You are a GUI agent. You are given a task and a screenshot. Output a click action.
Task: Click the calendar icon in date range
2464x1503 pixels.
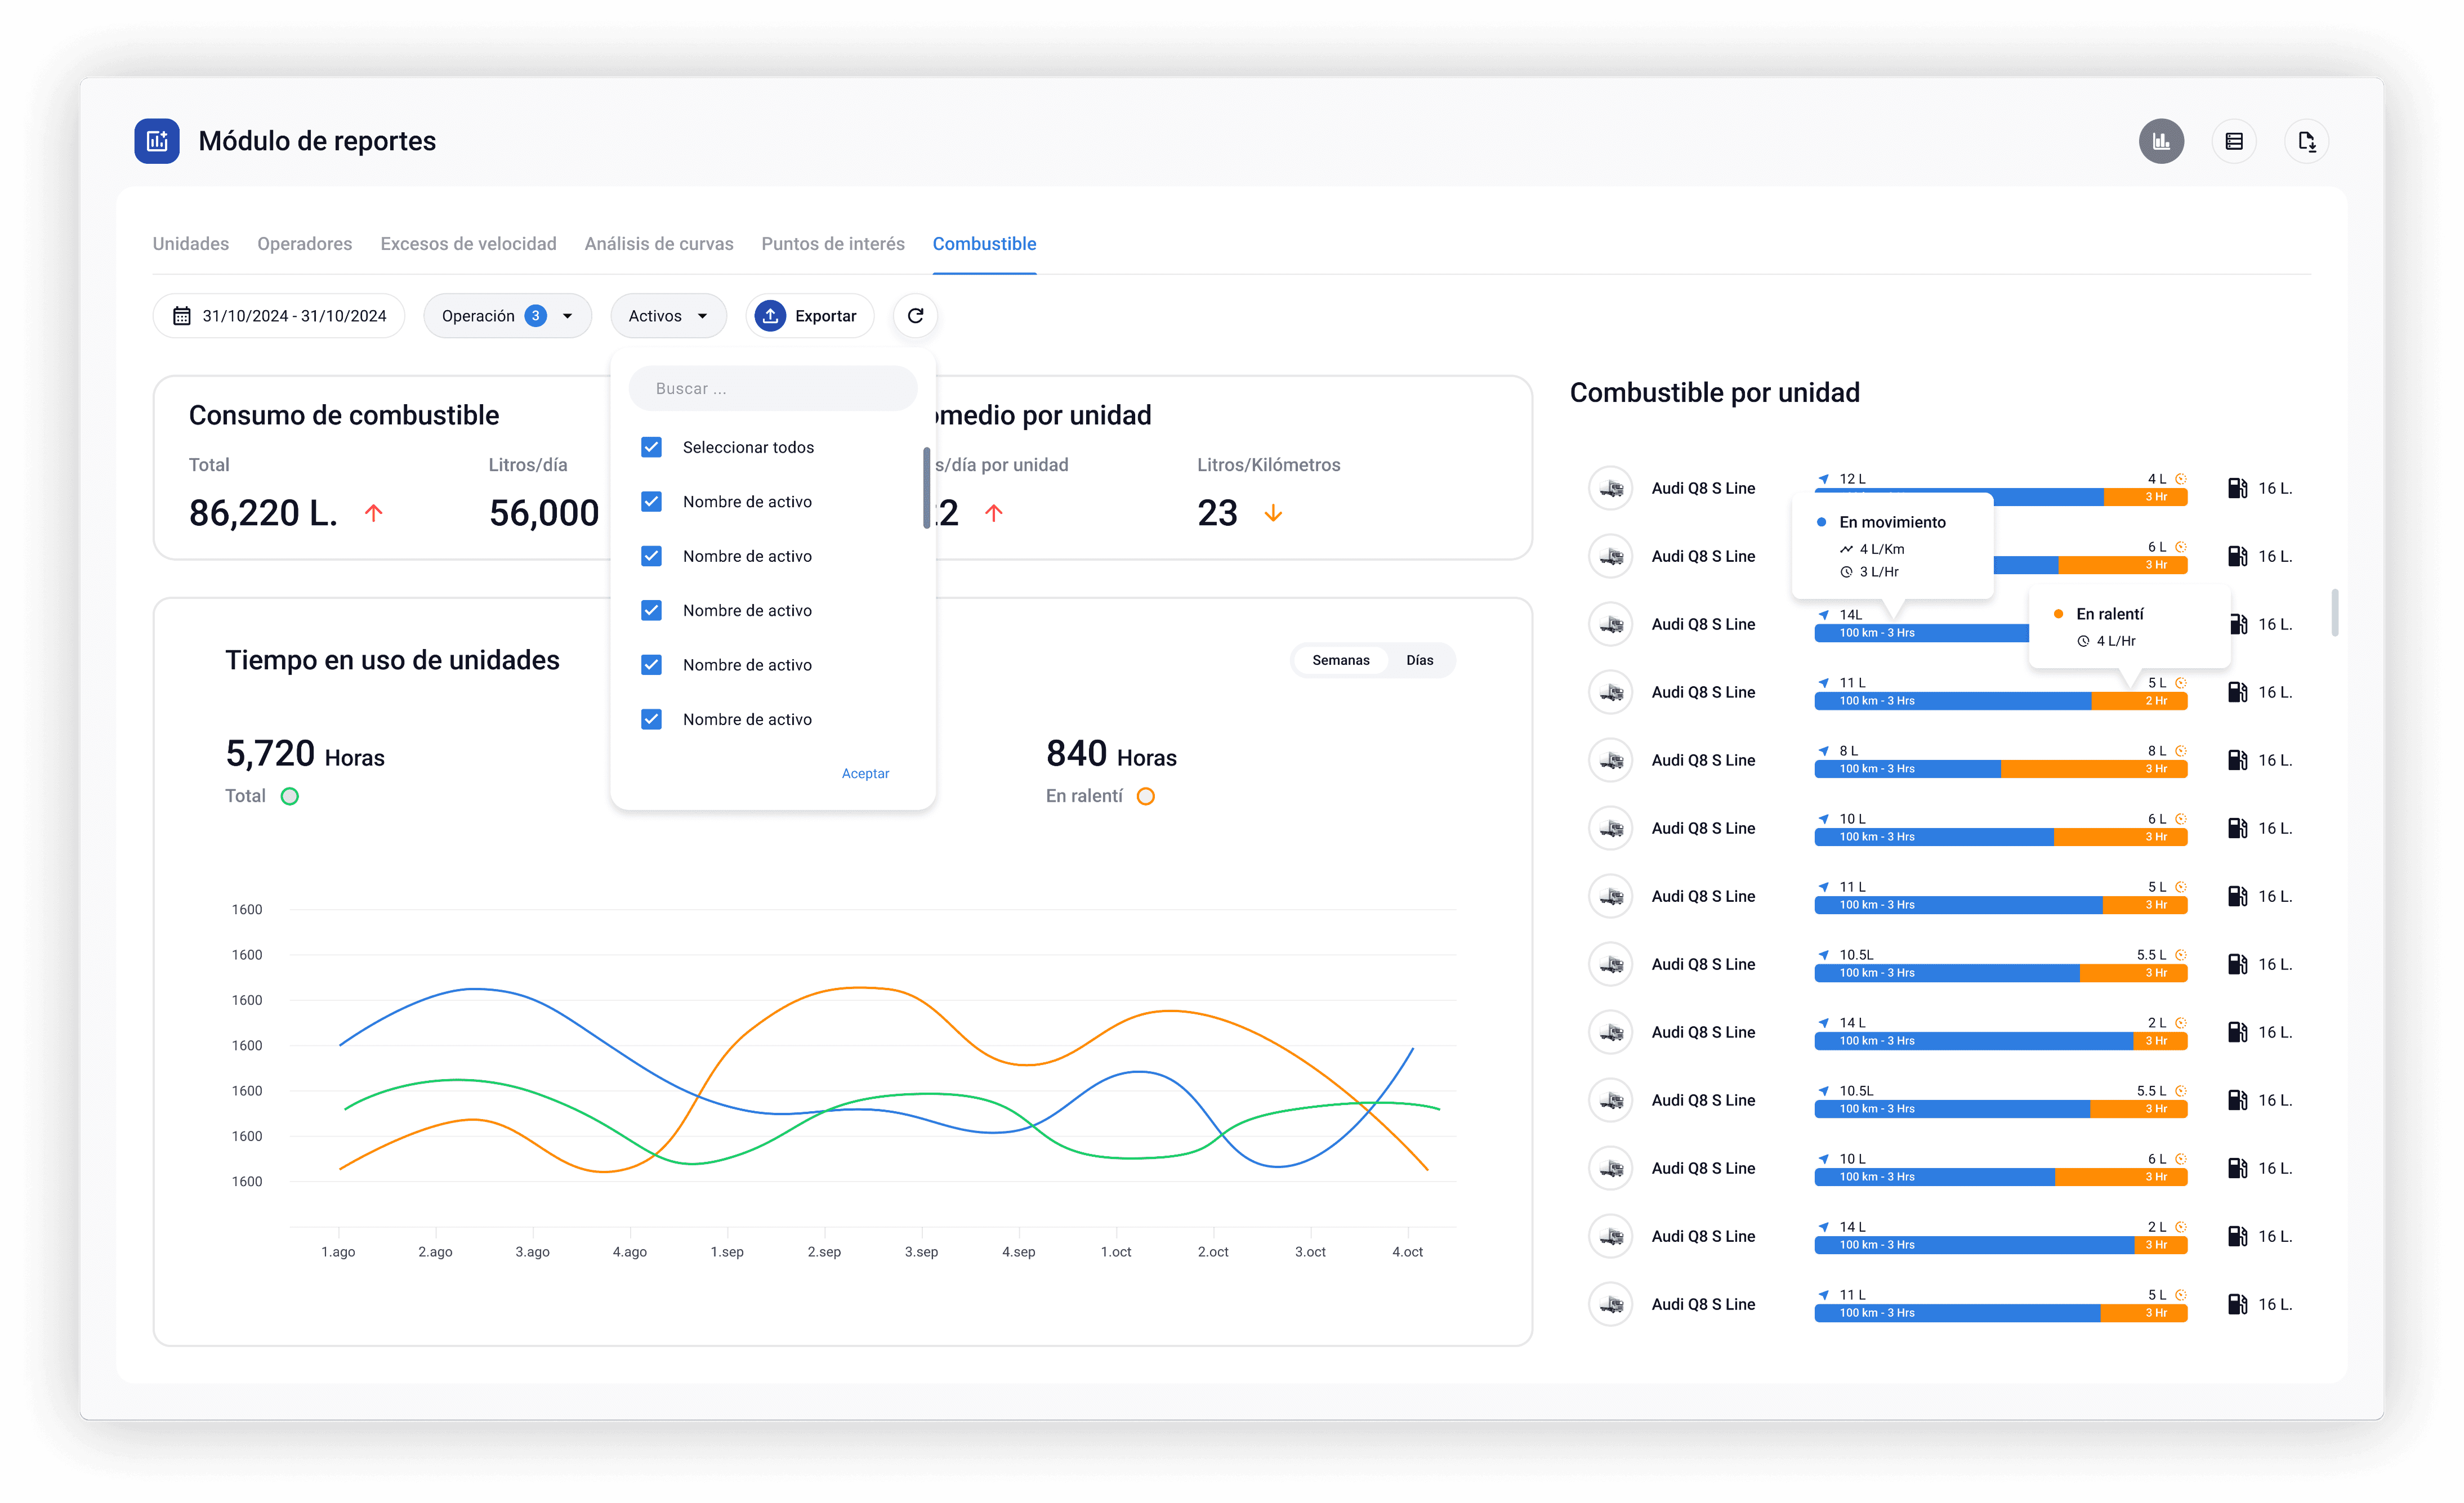[182, 316]
